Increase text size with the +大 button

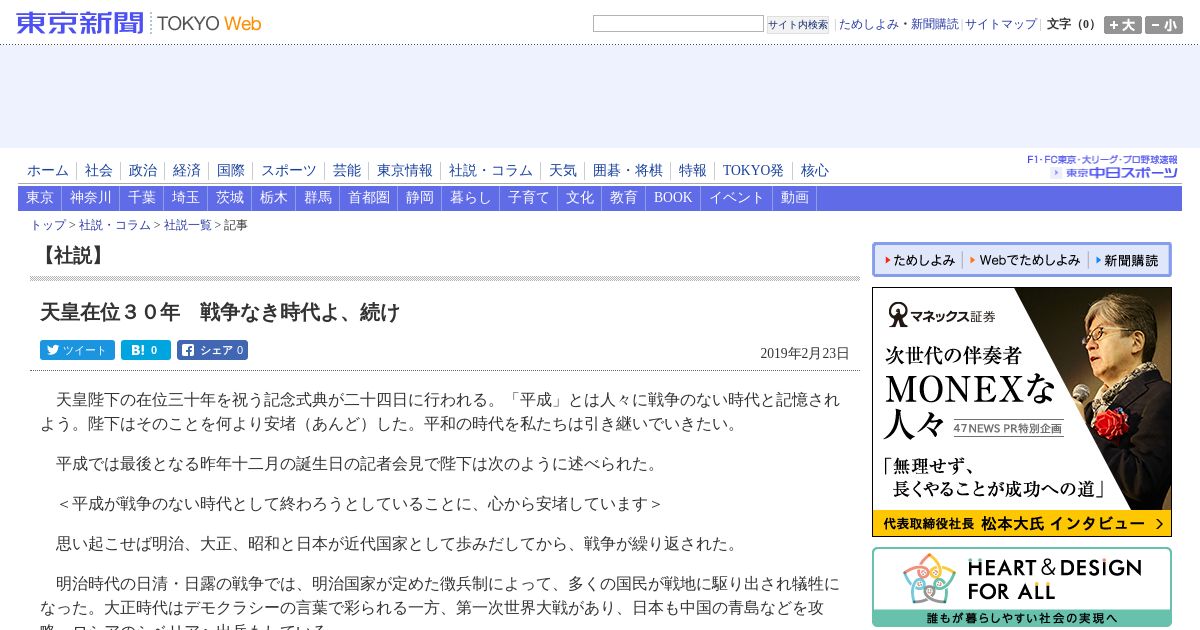point(1122,25)
